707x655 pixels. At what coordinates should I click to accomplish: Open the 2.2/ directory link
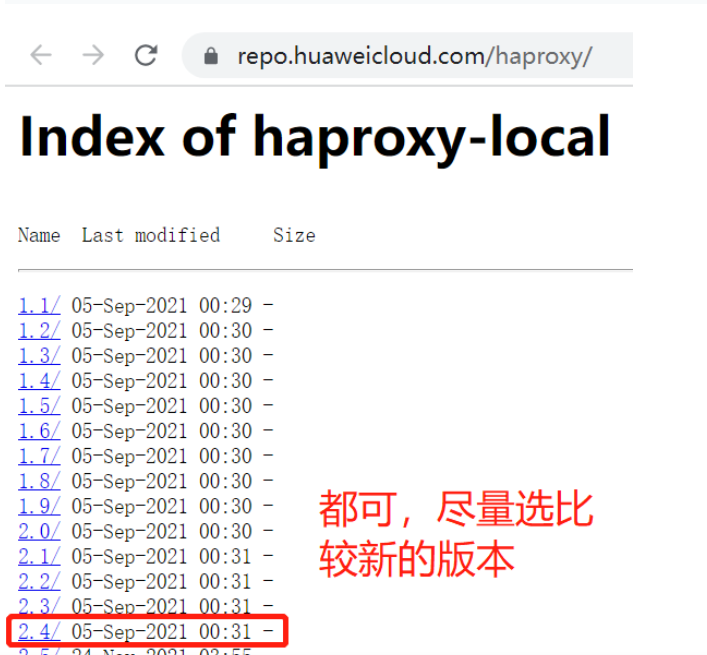click(39, 582)
